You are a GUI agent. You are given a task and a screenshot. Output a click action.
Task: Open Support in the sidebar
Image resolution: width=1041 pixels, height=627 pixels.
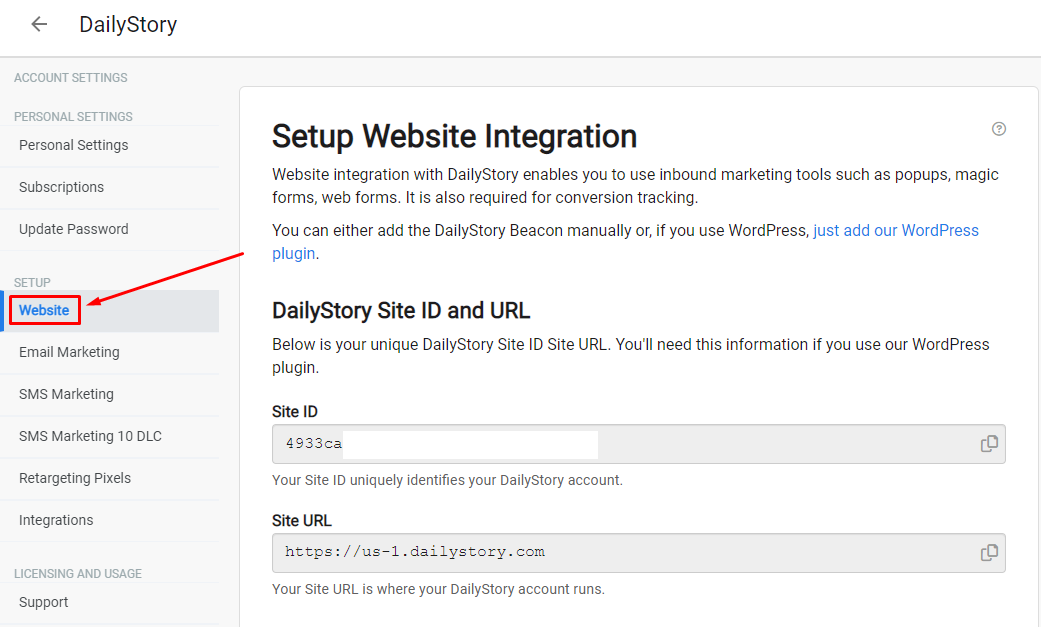pos(110,602)
